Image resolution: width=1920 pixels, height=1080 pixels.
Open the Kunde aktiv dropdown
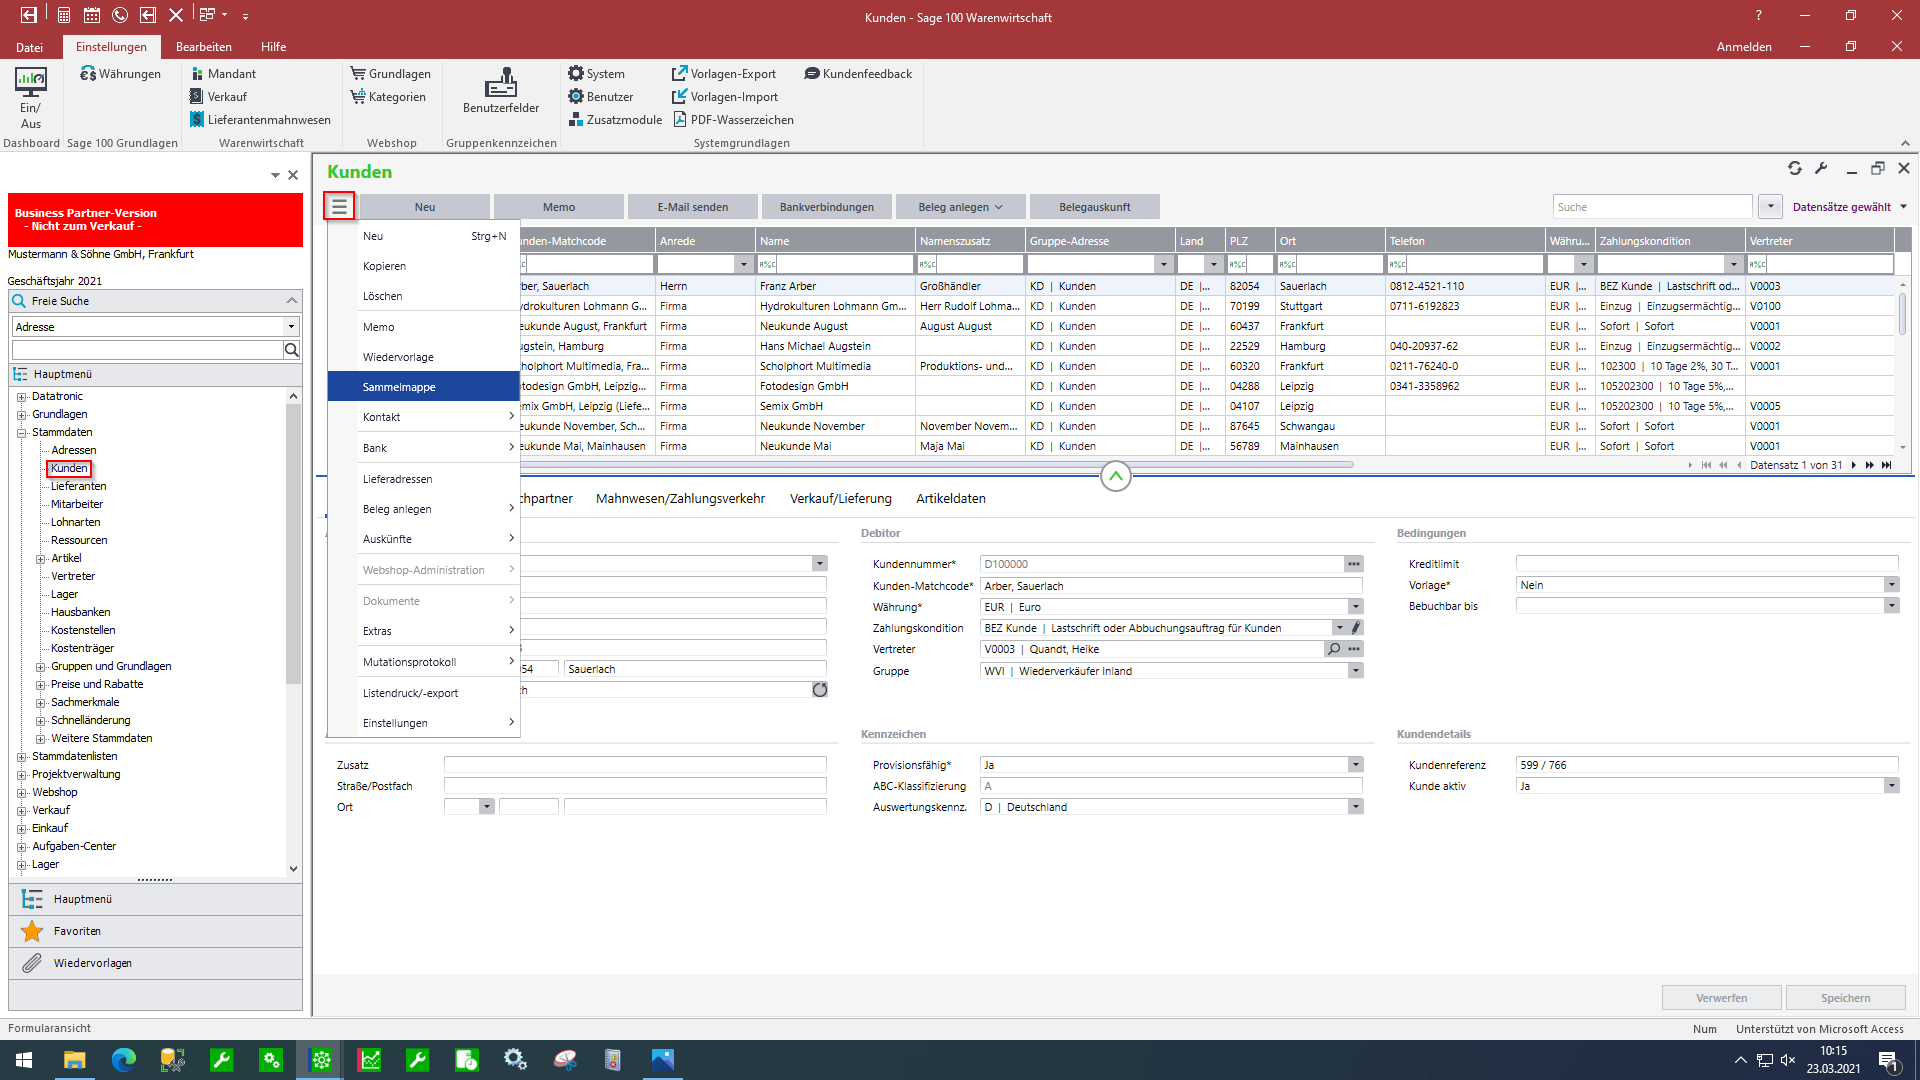pos(1891,786)
